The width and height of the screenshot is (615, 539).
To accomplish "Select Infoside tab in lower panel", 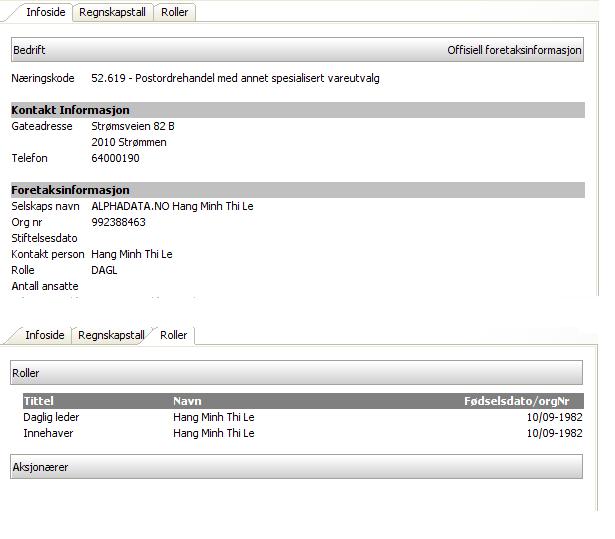I will [x=45, y=335].
